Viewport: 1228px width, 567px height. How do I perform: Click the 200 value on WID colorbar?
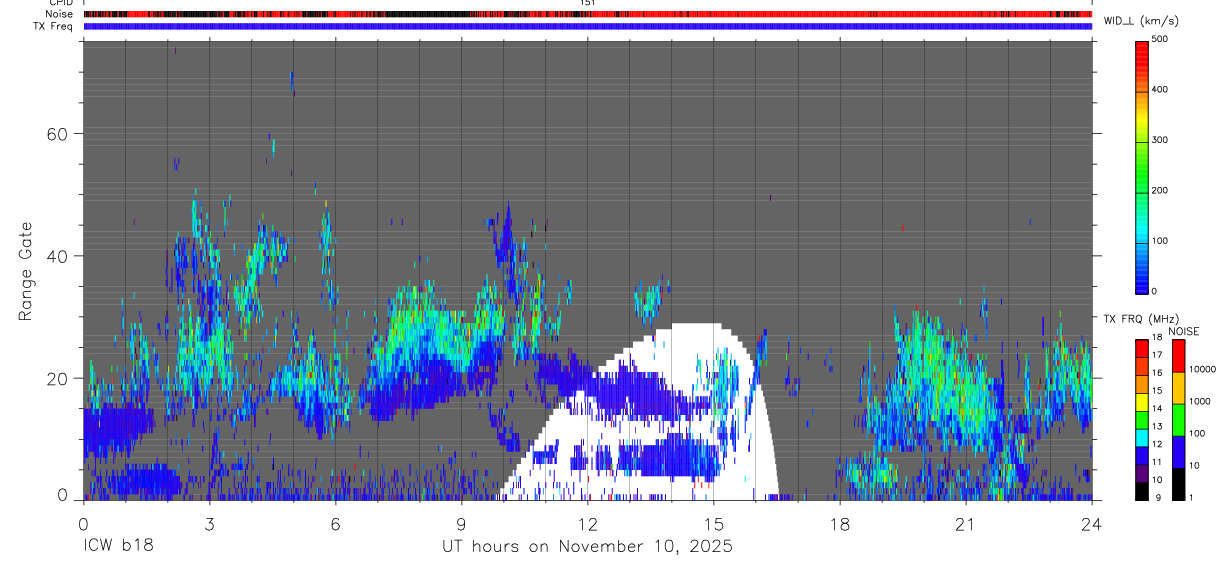(x=1160, y=190)
